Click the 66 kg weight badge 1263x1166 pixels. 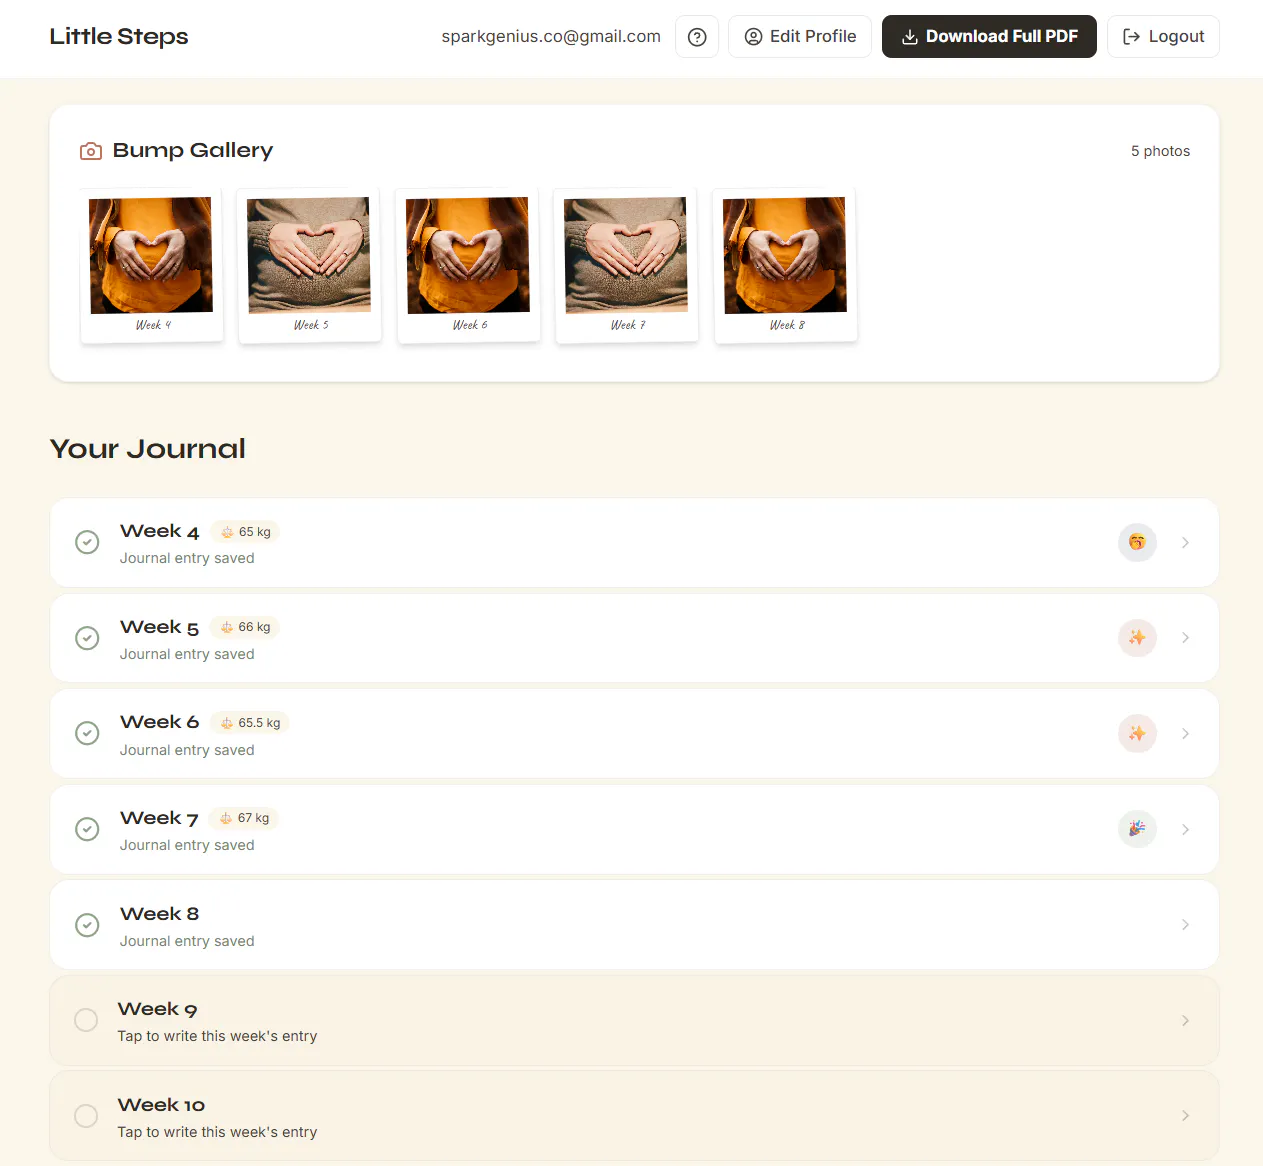pos(245,627)
